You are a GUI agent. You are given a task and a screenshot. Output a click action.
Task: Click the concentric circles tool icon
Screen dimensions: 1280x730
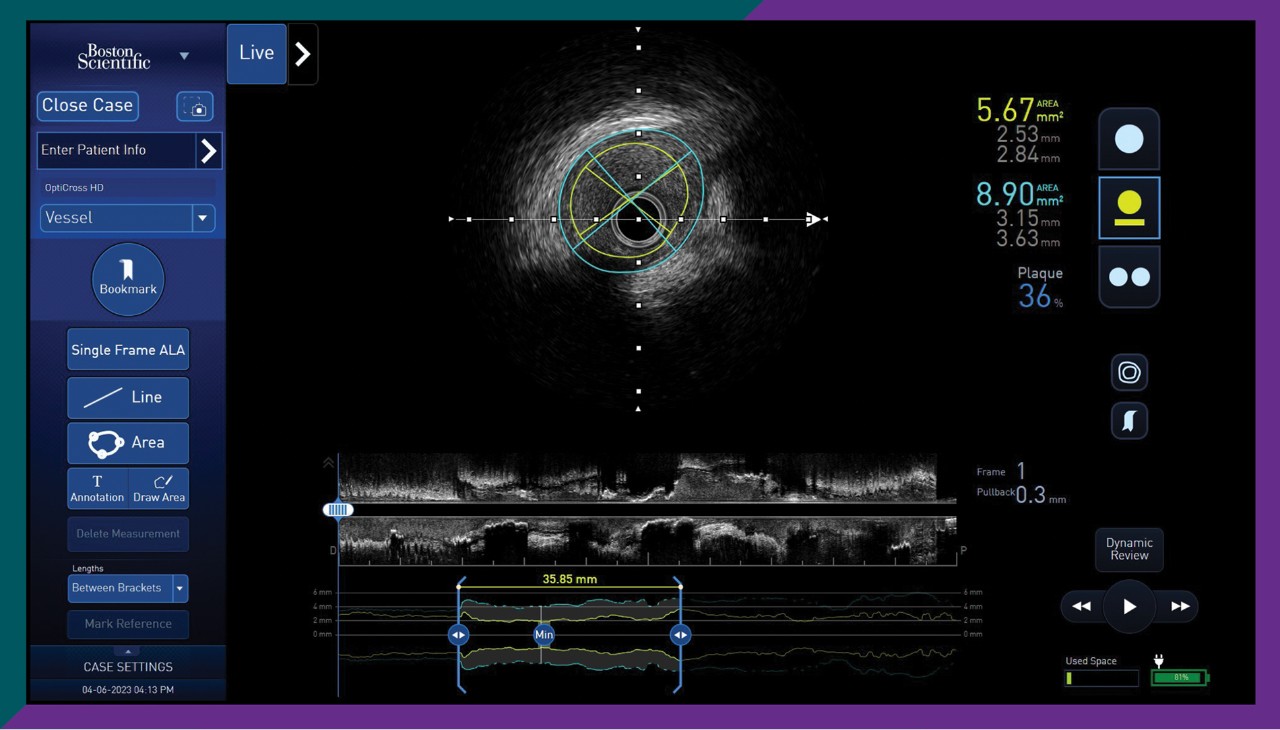pos(1128,372)
